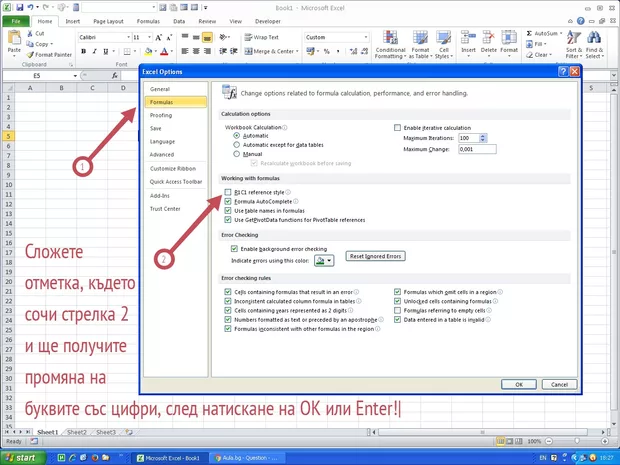Open Format as Table gallery
The height and width of the screenshot is (465, 620).
(x=420, y=38)
